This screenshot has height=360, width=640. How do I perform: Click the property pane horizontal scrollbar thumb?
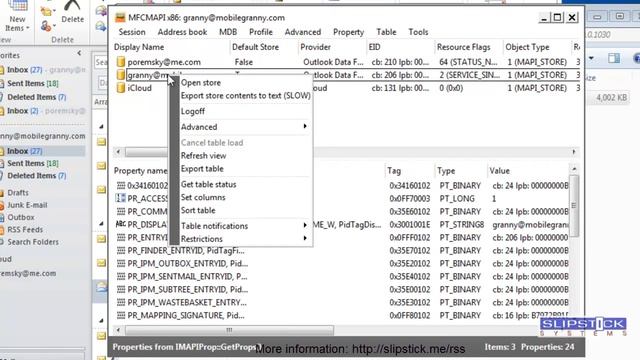[229, 330]
